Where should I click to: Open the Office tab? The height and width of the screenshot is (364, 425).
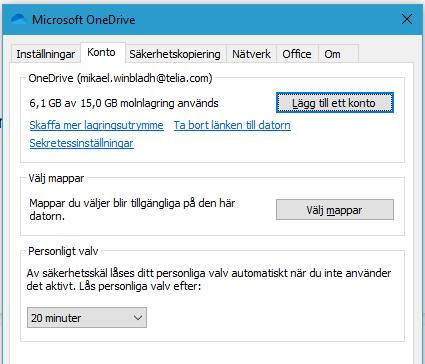(x=297, y=54)
